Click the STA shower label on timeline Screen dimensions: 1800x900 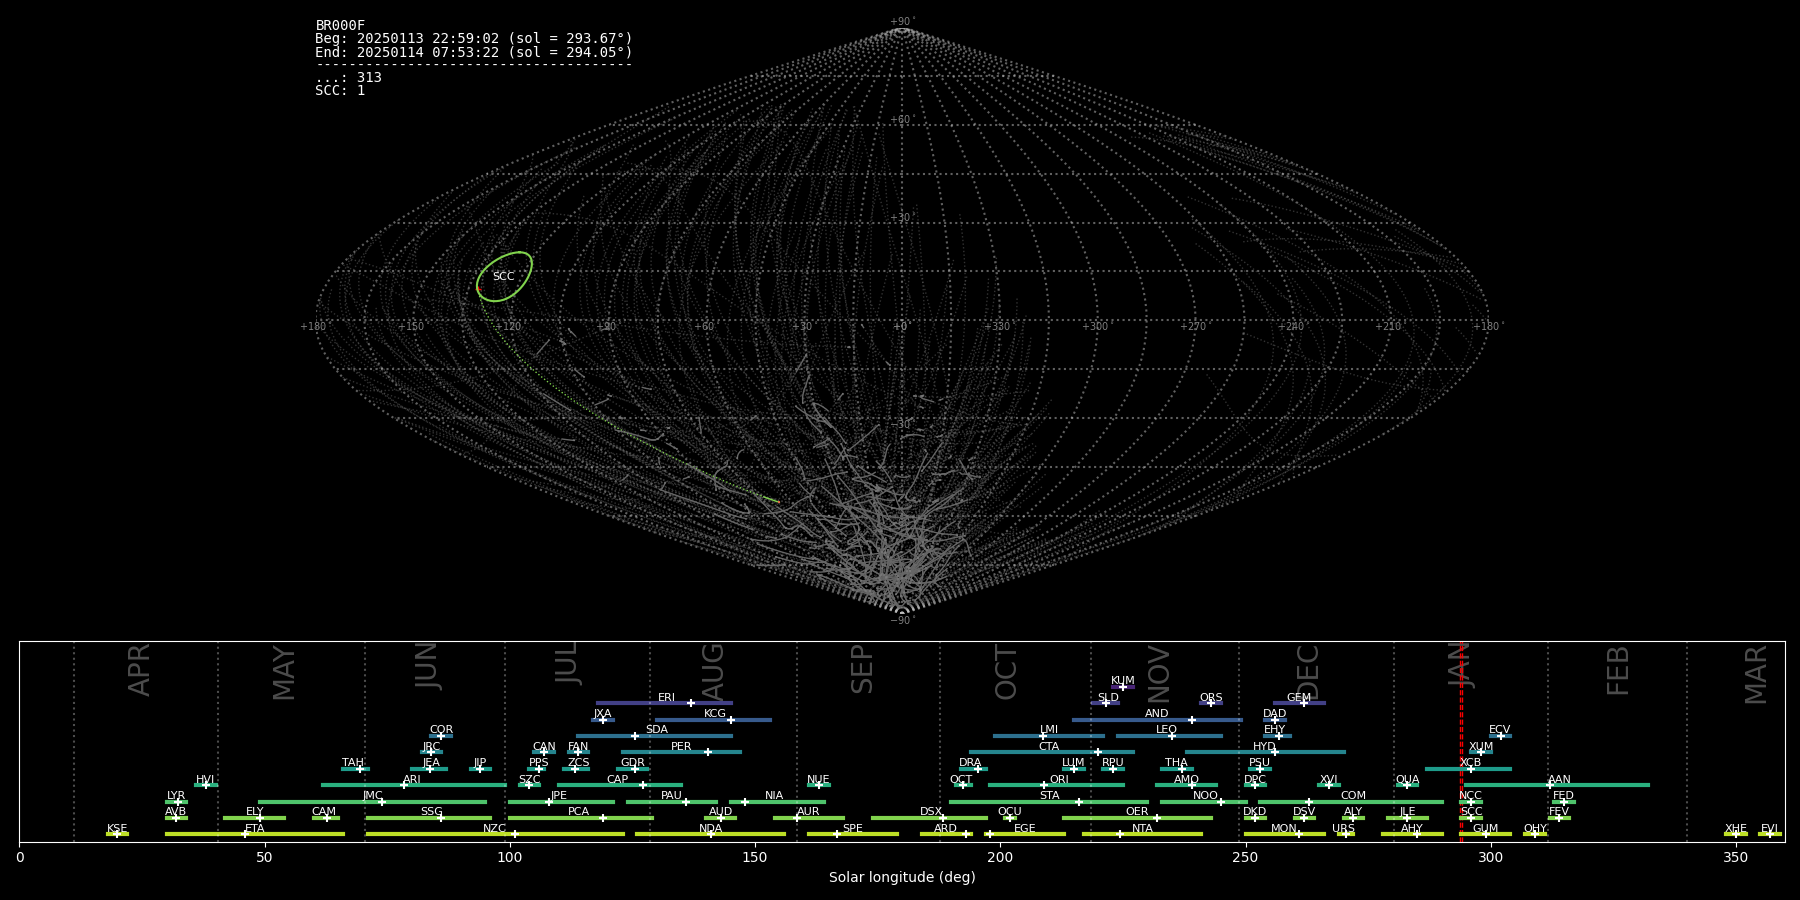(x=1050, y=796)
